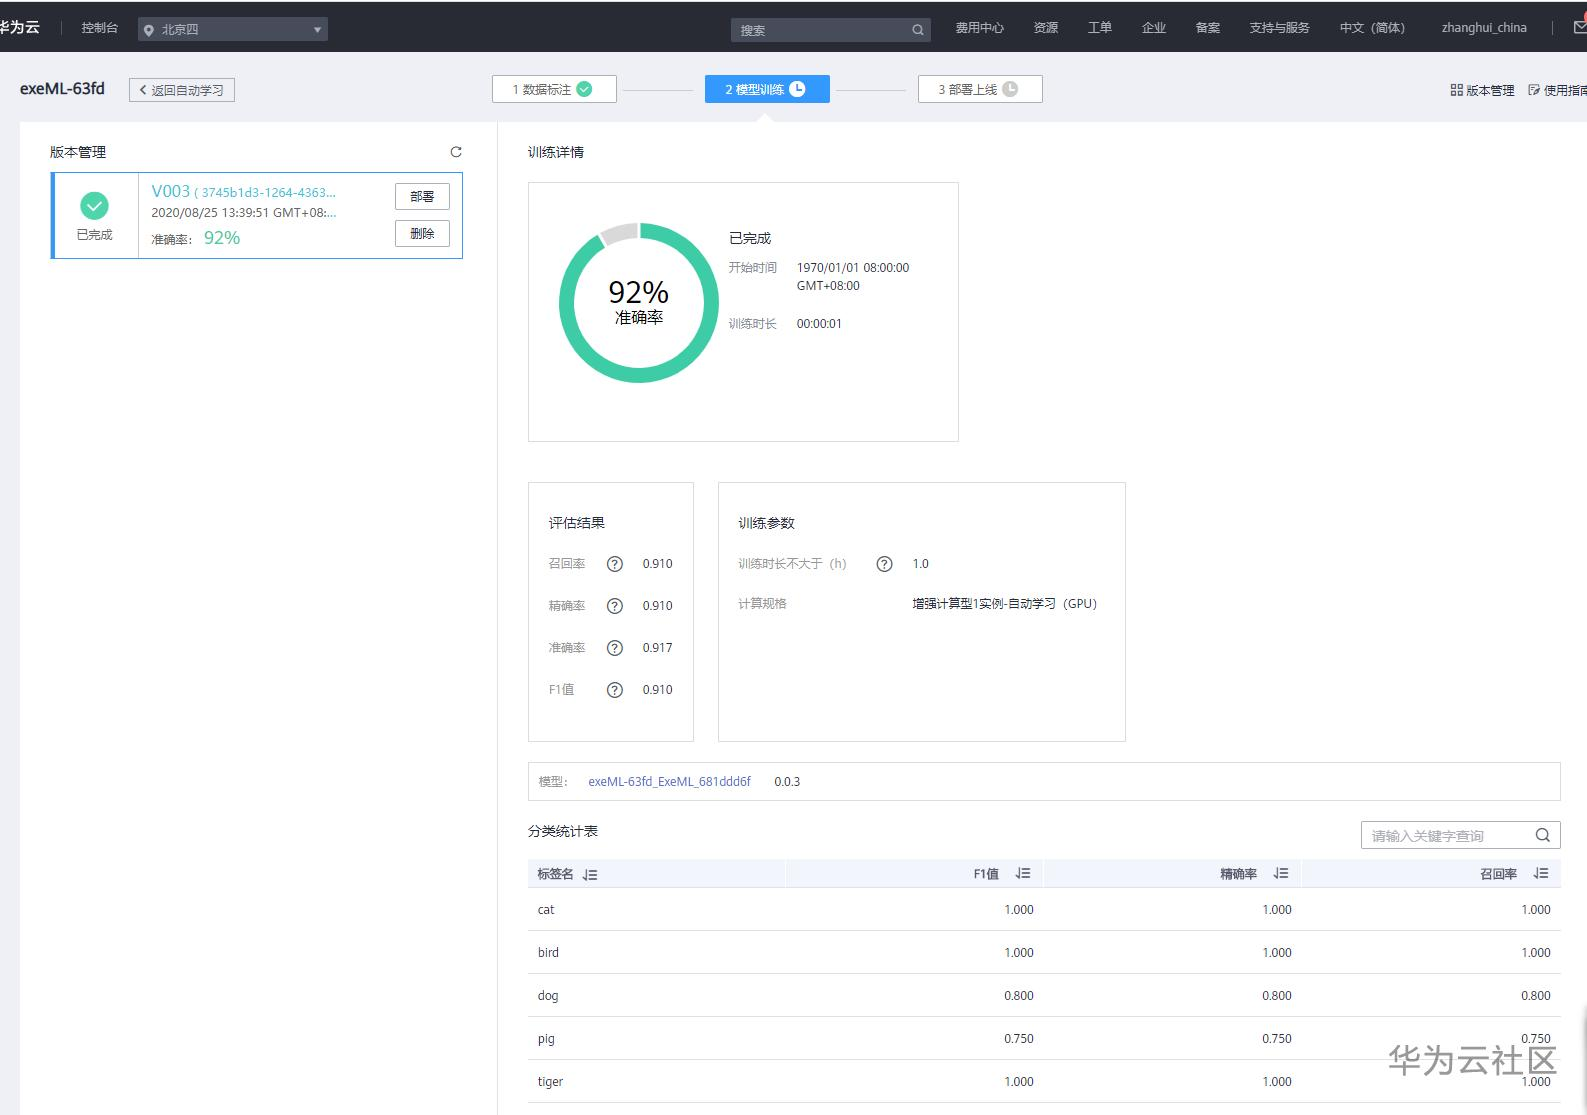The width and height of the screenshot is (1587, 1115).
Task: Click the mail icon in top bar
Action: (x=1580, y=28)
